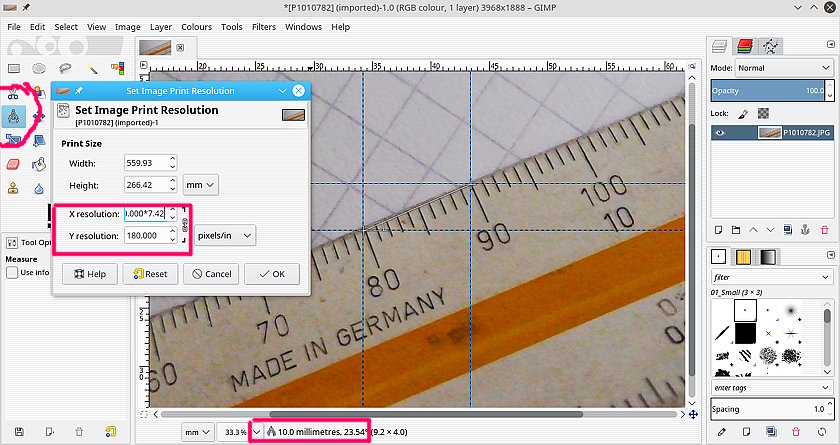
Task: Toggle the resolution chain link
Action: (185, 224)
